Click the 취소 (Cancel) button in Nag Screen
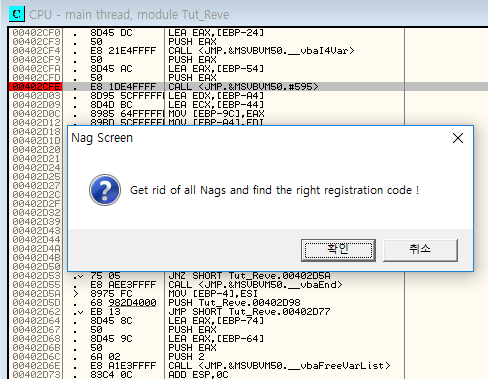Viewport: 488px width, 379px height. click(x=420, y=250)
